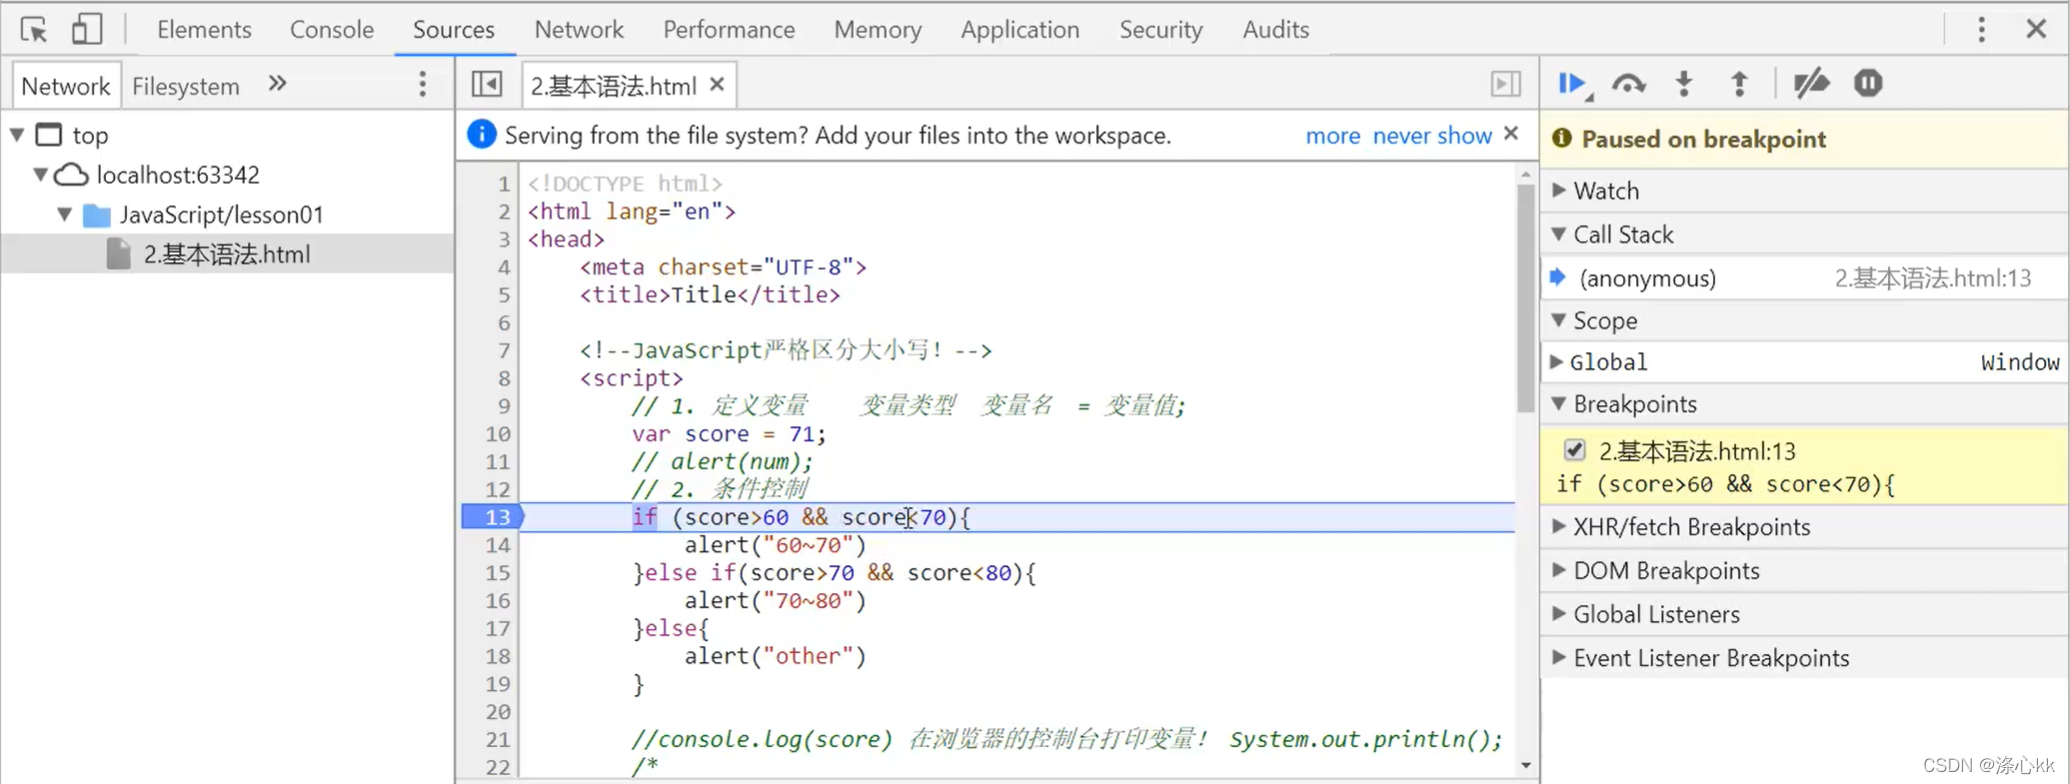Click the JavaScript/lesson01 folder icon
This screenshot has width=2070, height=784.
[97, 215]
